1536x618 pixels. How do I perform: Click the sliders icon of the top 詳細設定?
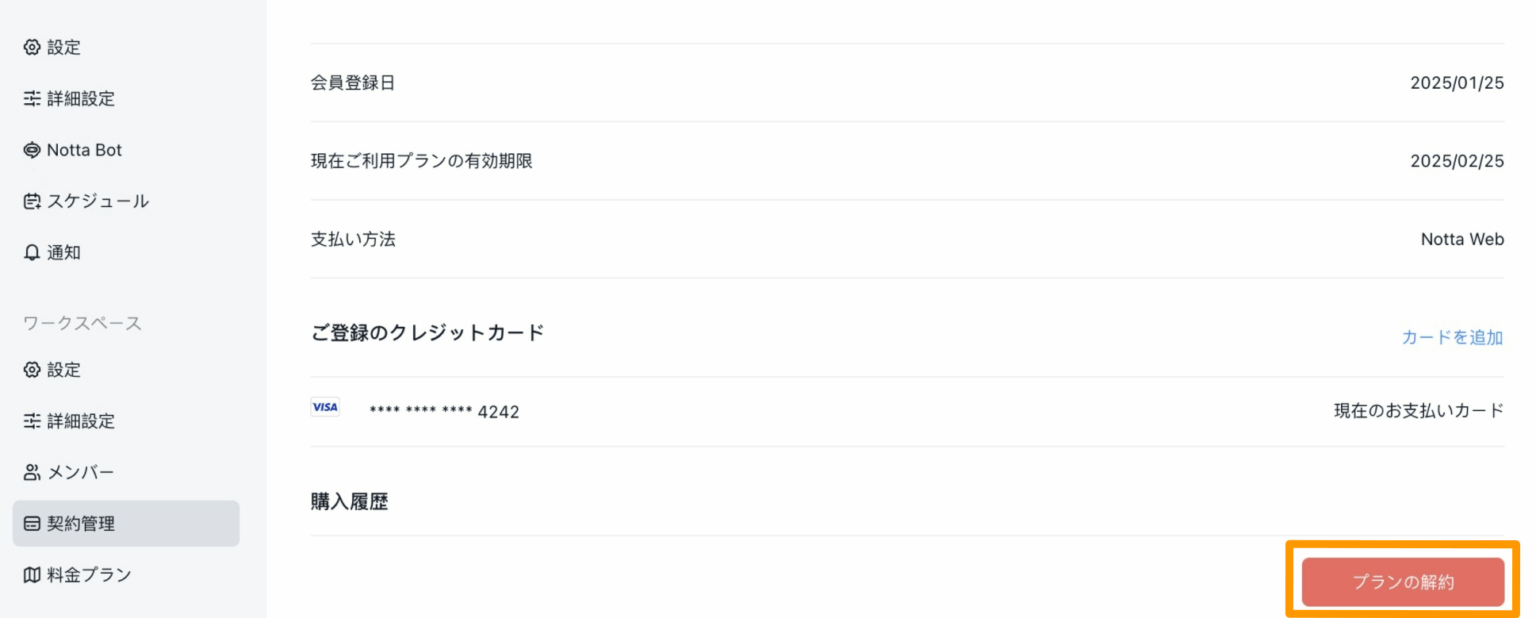point(32,99)
